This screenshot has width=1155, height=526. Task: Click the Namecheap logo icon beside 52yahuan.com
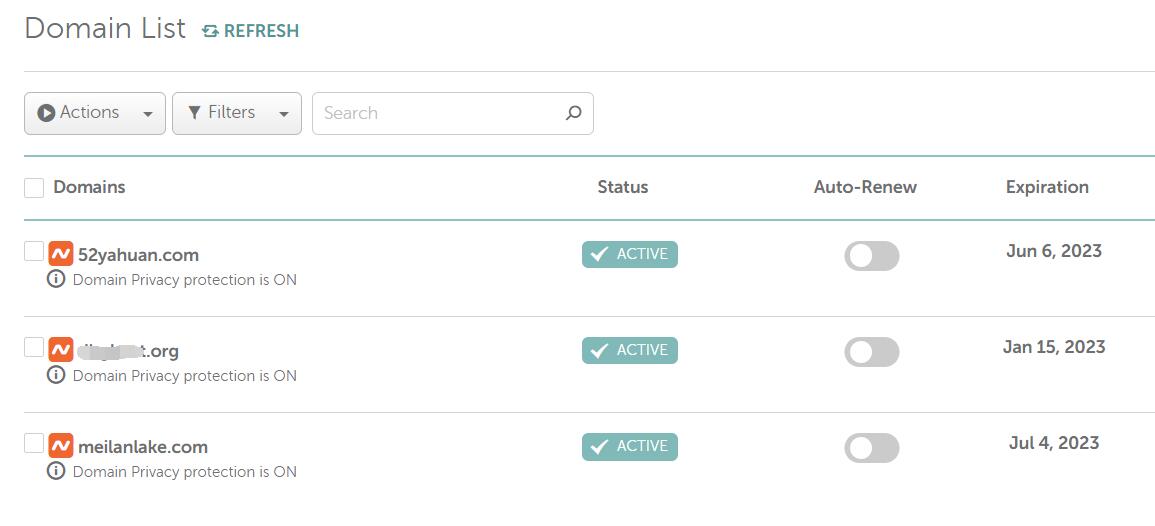[61, 254]
